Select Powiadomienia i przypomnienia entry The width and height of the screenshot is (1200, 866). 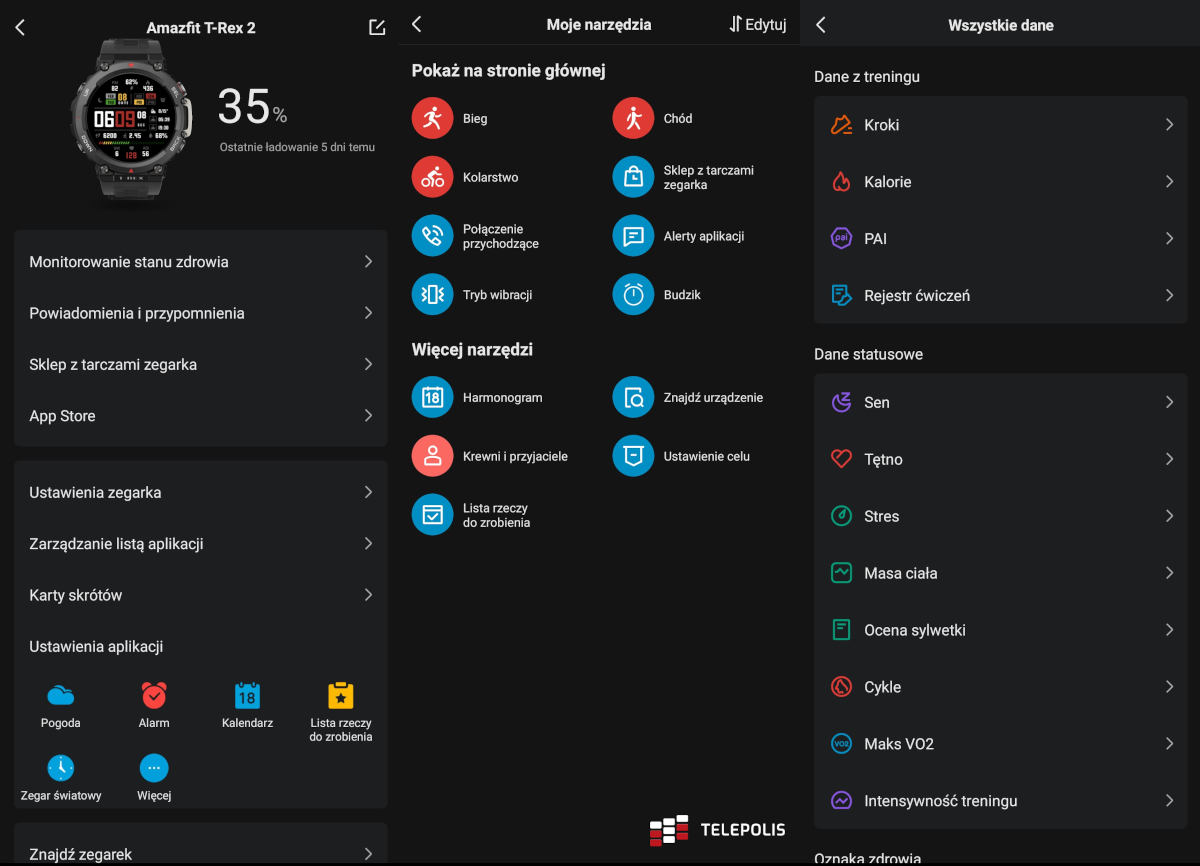(x=200, y=313)
